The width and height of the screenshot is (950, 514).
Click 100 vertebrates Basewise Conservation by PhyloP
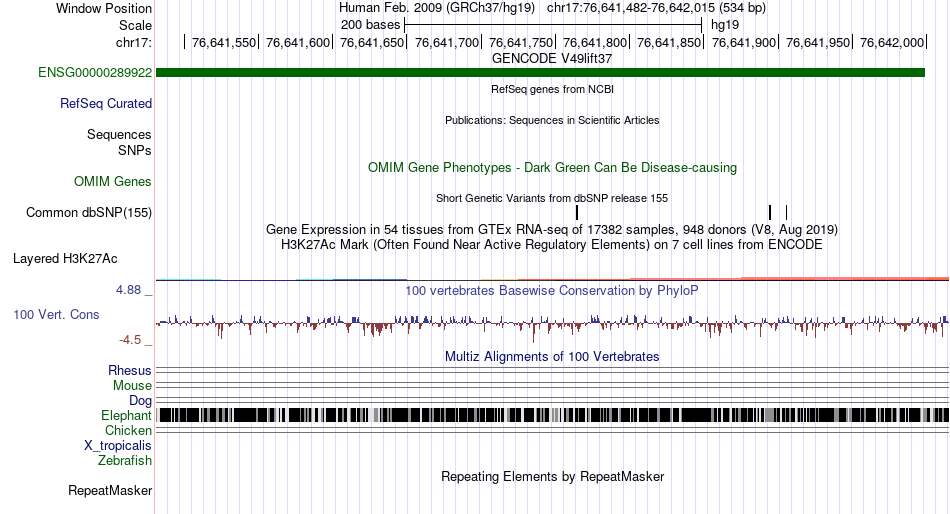point(552,290)
